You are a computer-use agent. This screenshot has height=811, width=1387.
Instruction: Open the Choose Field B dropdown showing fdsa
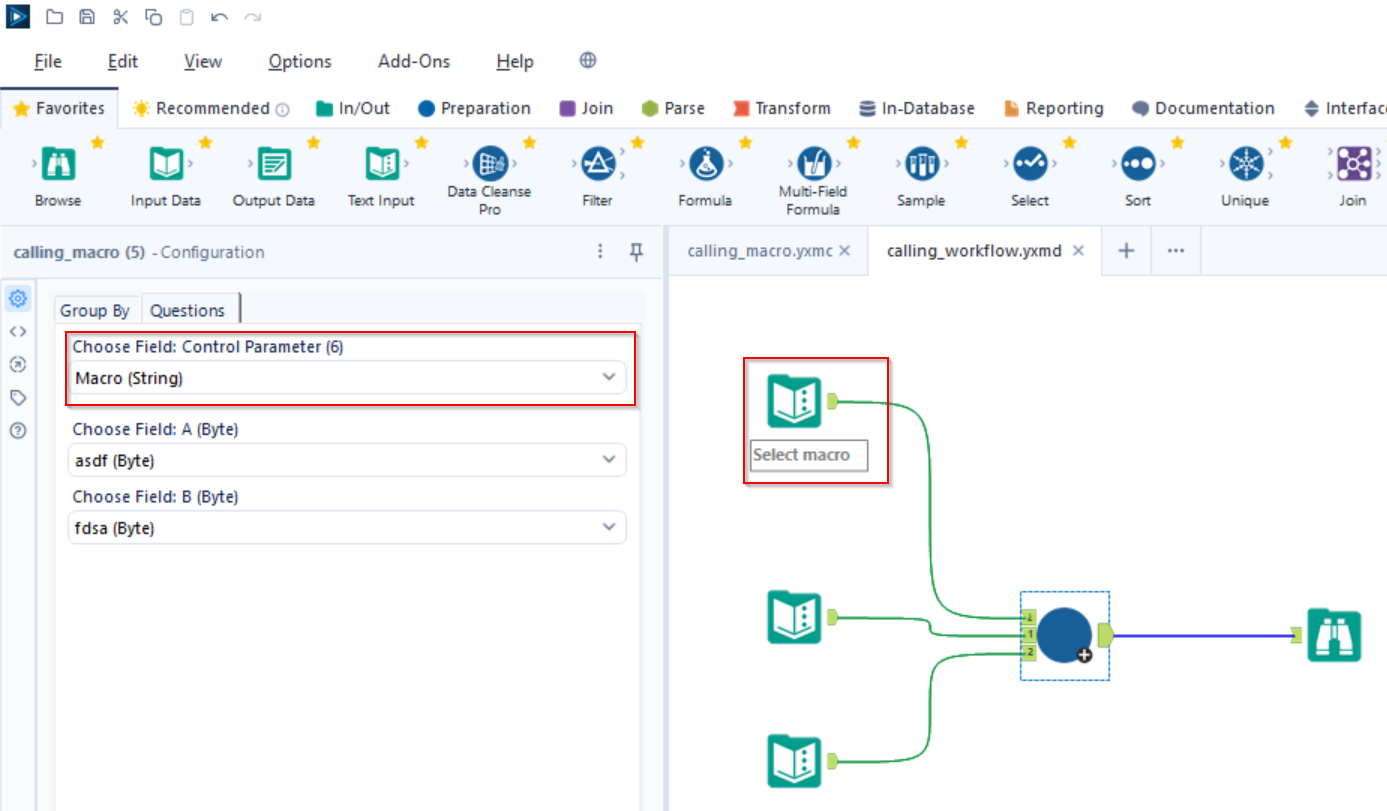coord(347,528)
